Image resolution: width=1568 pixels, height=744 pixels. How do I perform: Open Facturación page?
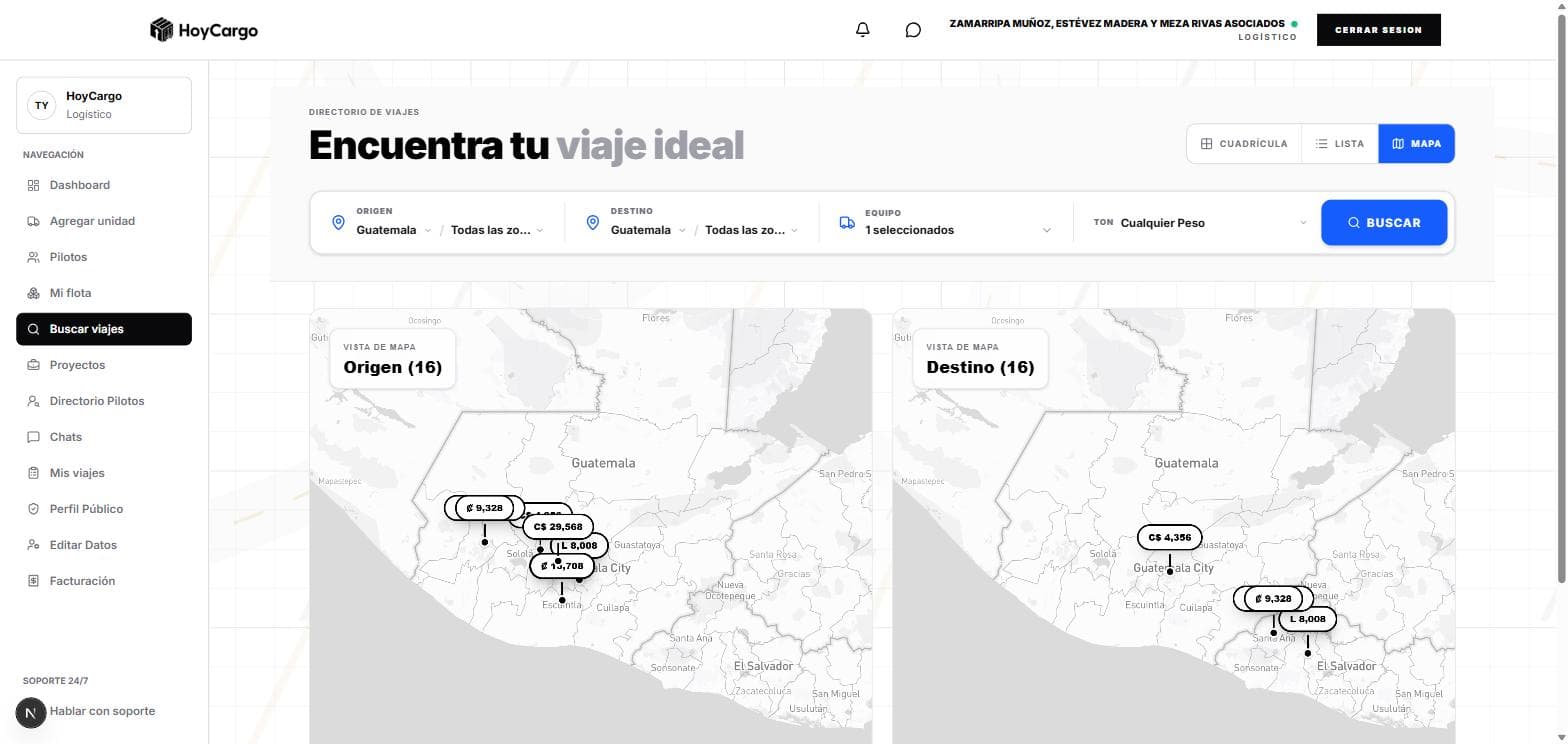click(x=104, y=581)
